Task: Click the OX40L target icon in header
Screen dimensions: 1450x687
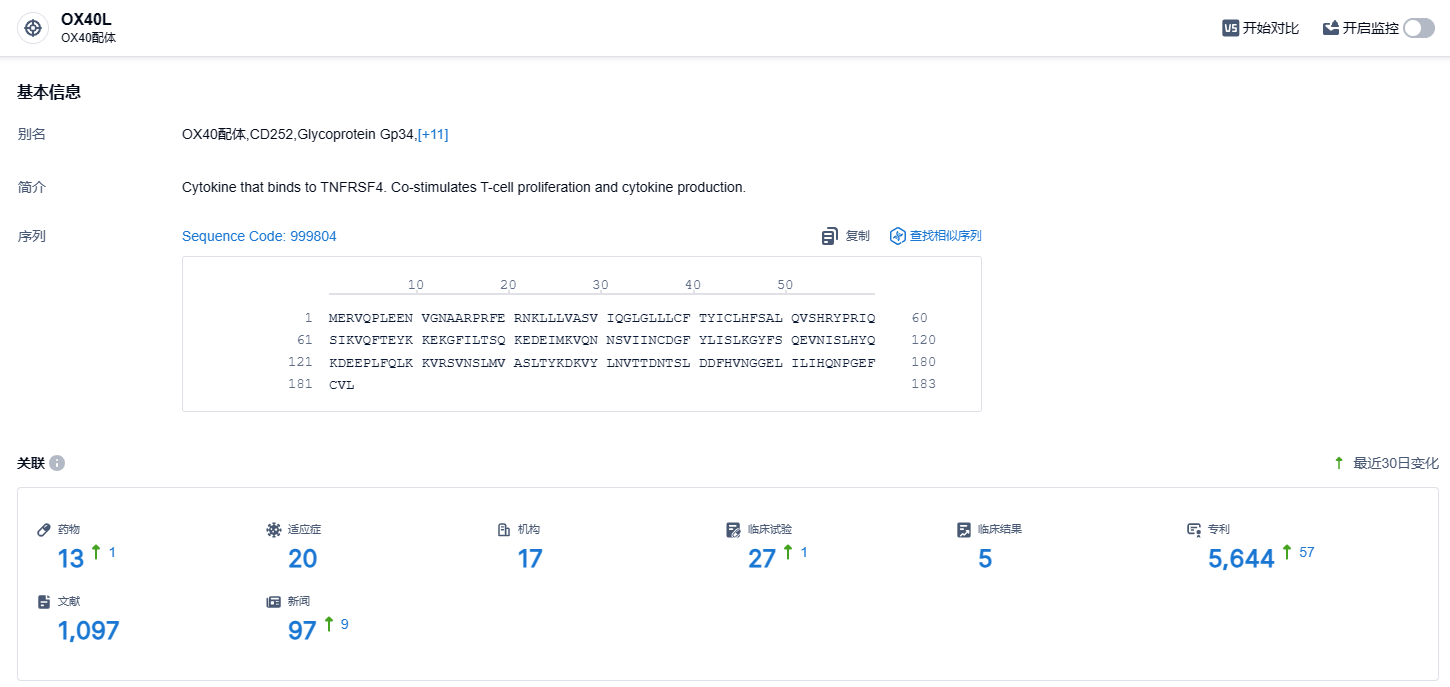Action: pos(33,28)
